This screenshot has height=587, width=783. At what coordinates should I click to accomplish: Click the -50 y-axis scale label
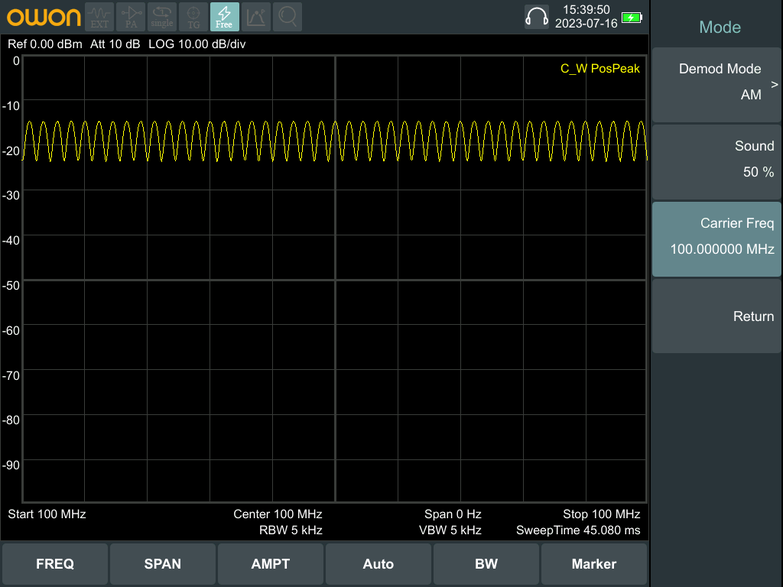coord(11,285)
